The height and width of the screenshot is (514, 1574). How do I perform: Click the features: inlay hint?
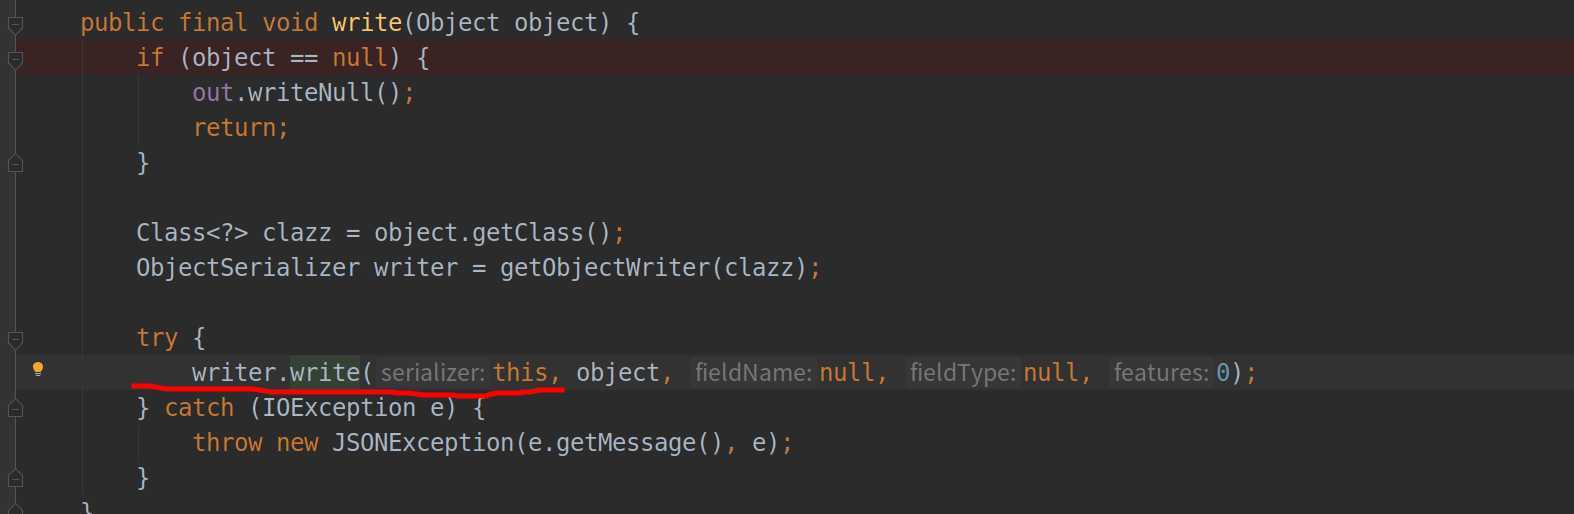tap(1161, 373)
